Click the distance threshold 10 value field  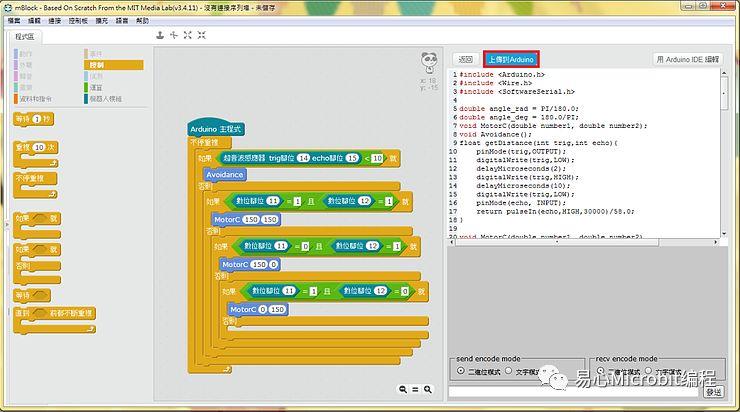[x=377, y=158]
